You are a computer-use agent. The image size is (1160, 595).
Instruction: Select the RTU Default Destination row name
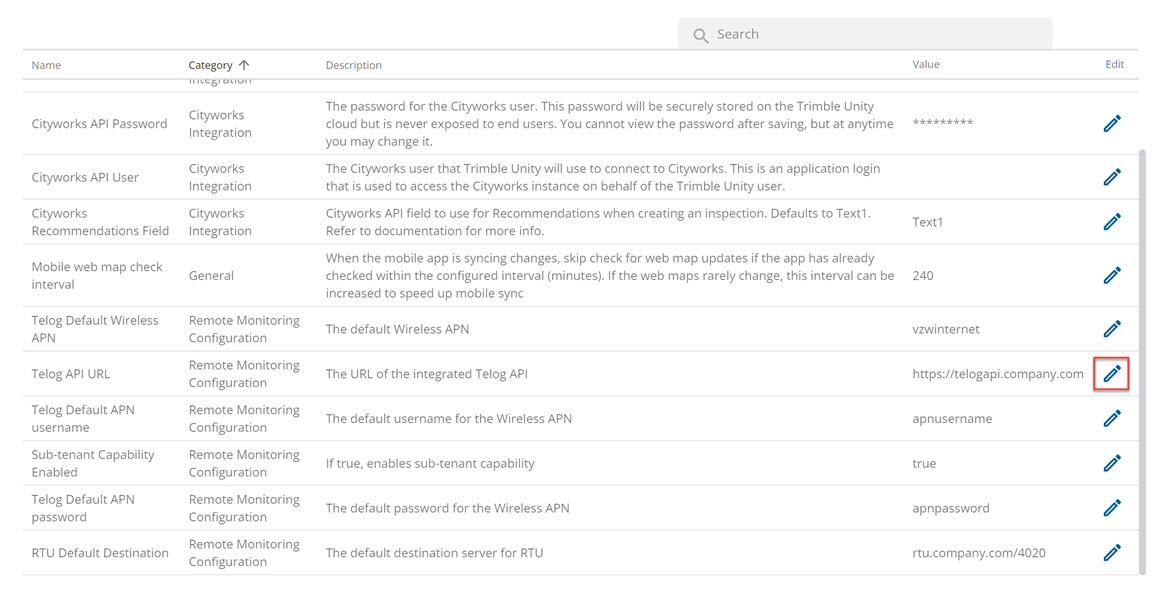tap(100, 553)
